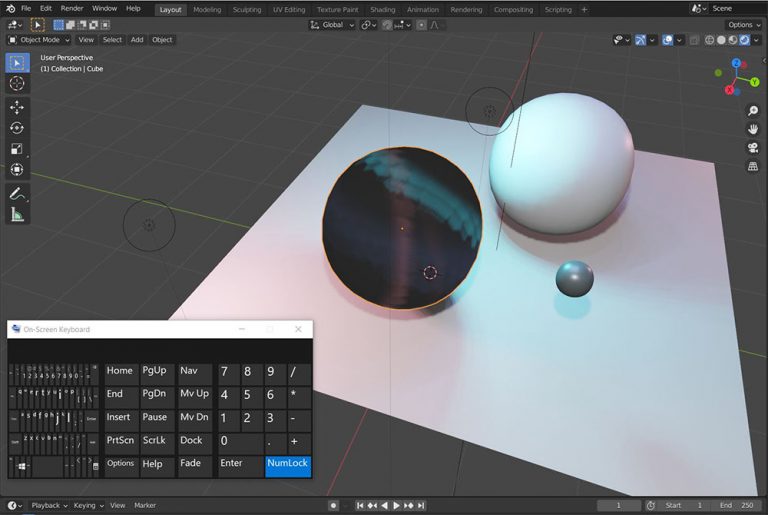Choose Subtract Selection mode icon

(x=82, y=25)
